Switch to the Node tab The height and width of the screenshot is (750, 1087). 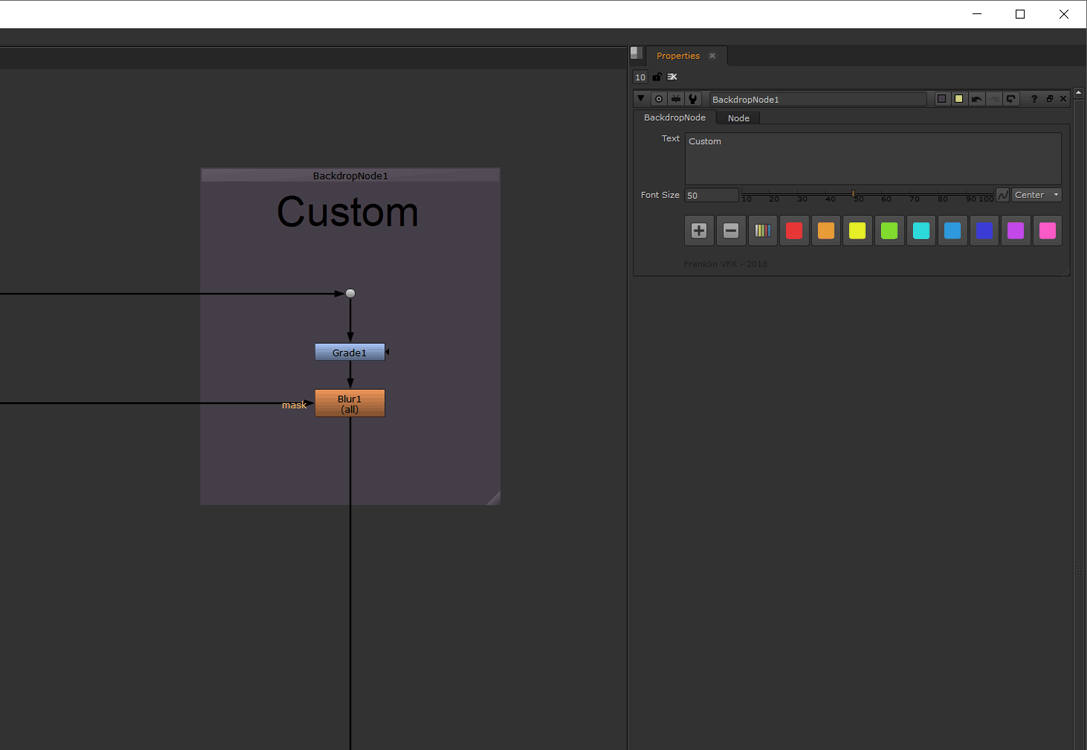(738, 118)
